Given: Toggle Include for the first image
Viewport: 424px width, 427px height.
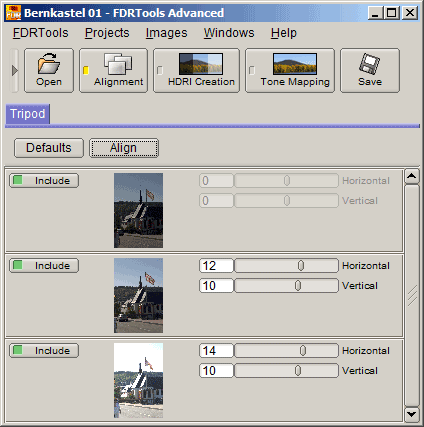Looking at the screenshot, I should [x=44, y=181].
